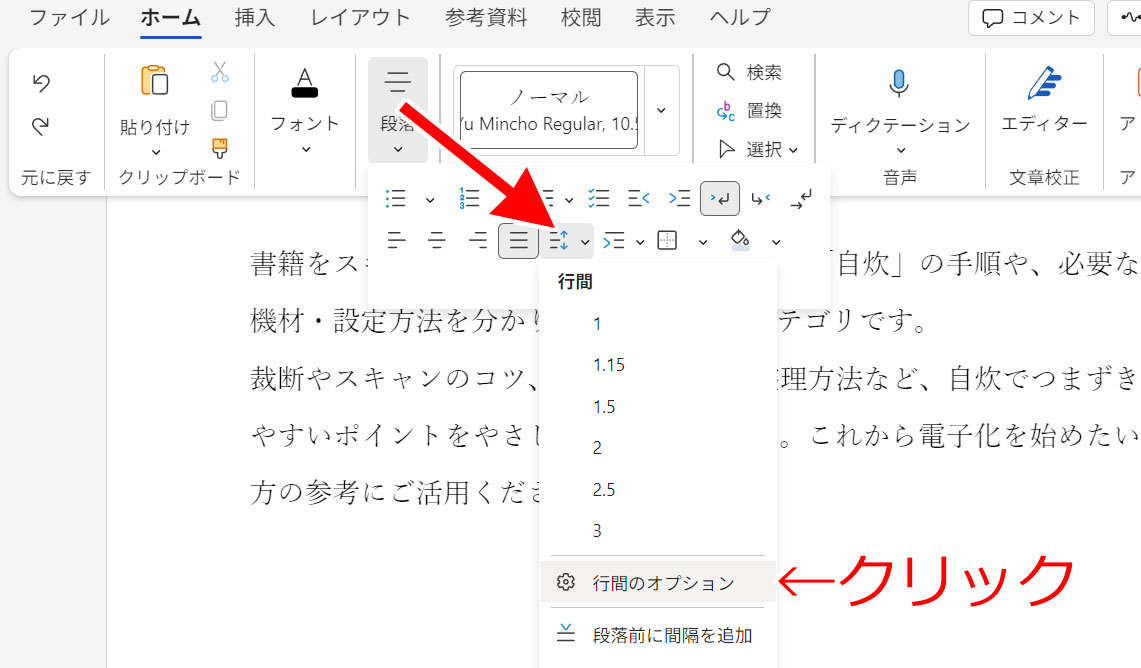1141x668 pixels.
Task: Decrease paragraph indent
Action: (639, 199)
